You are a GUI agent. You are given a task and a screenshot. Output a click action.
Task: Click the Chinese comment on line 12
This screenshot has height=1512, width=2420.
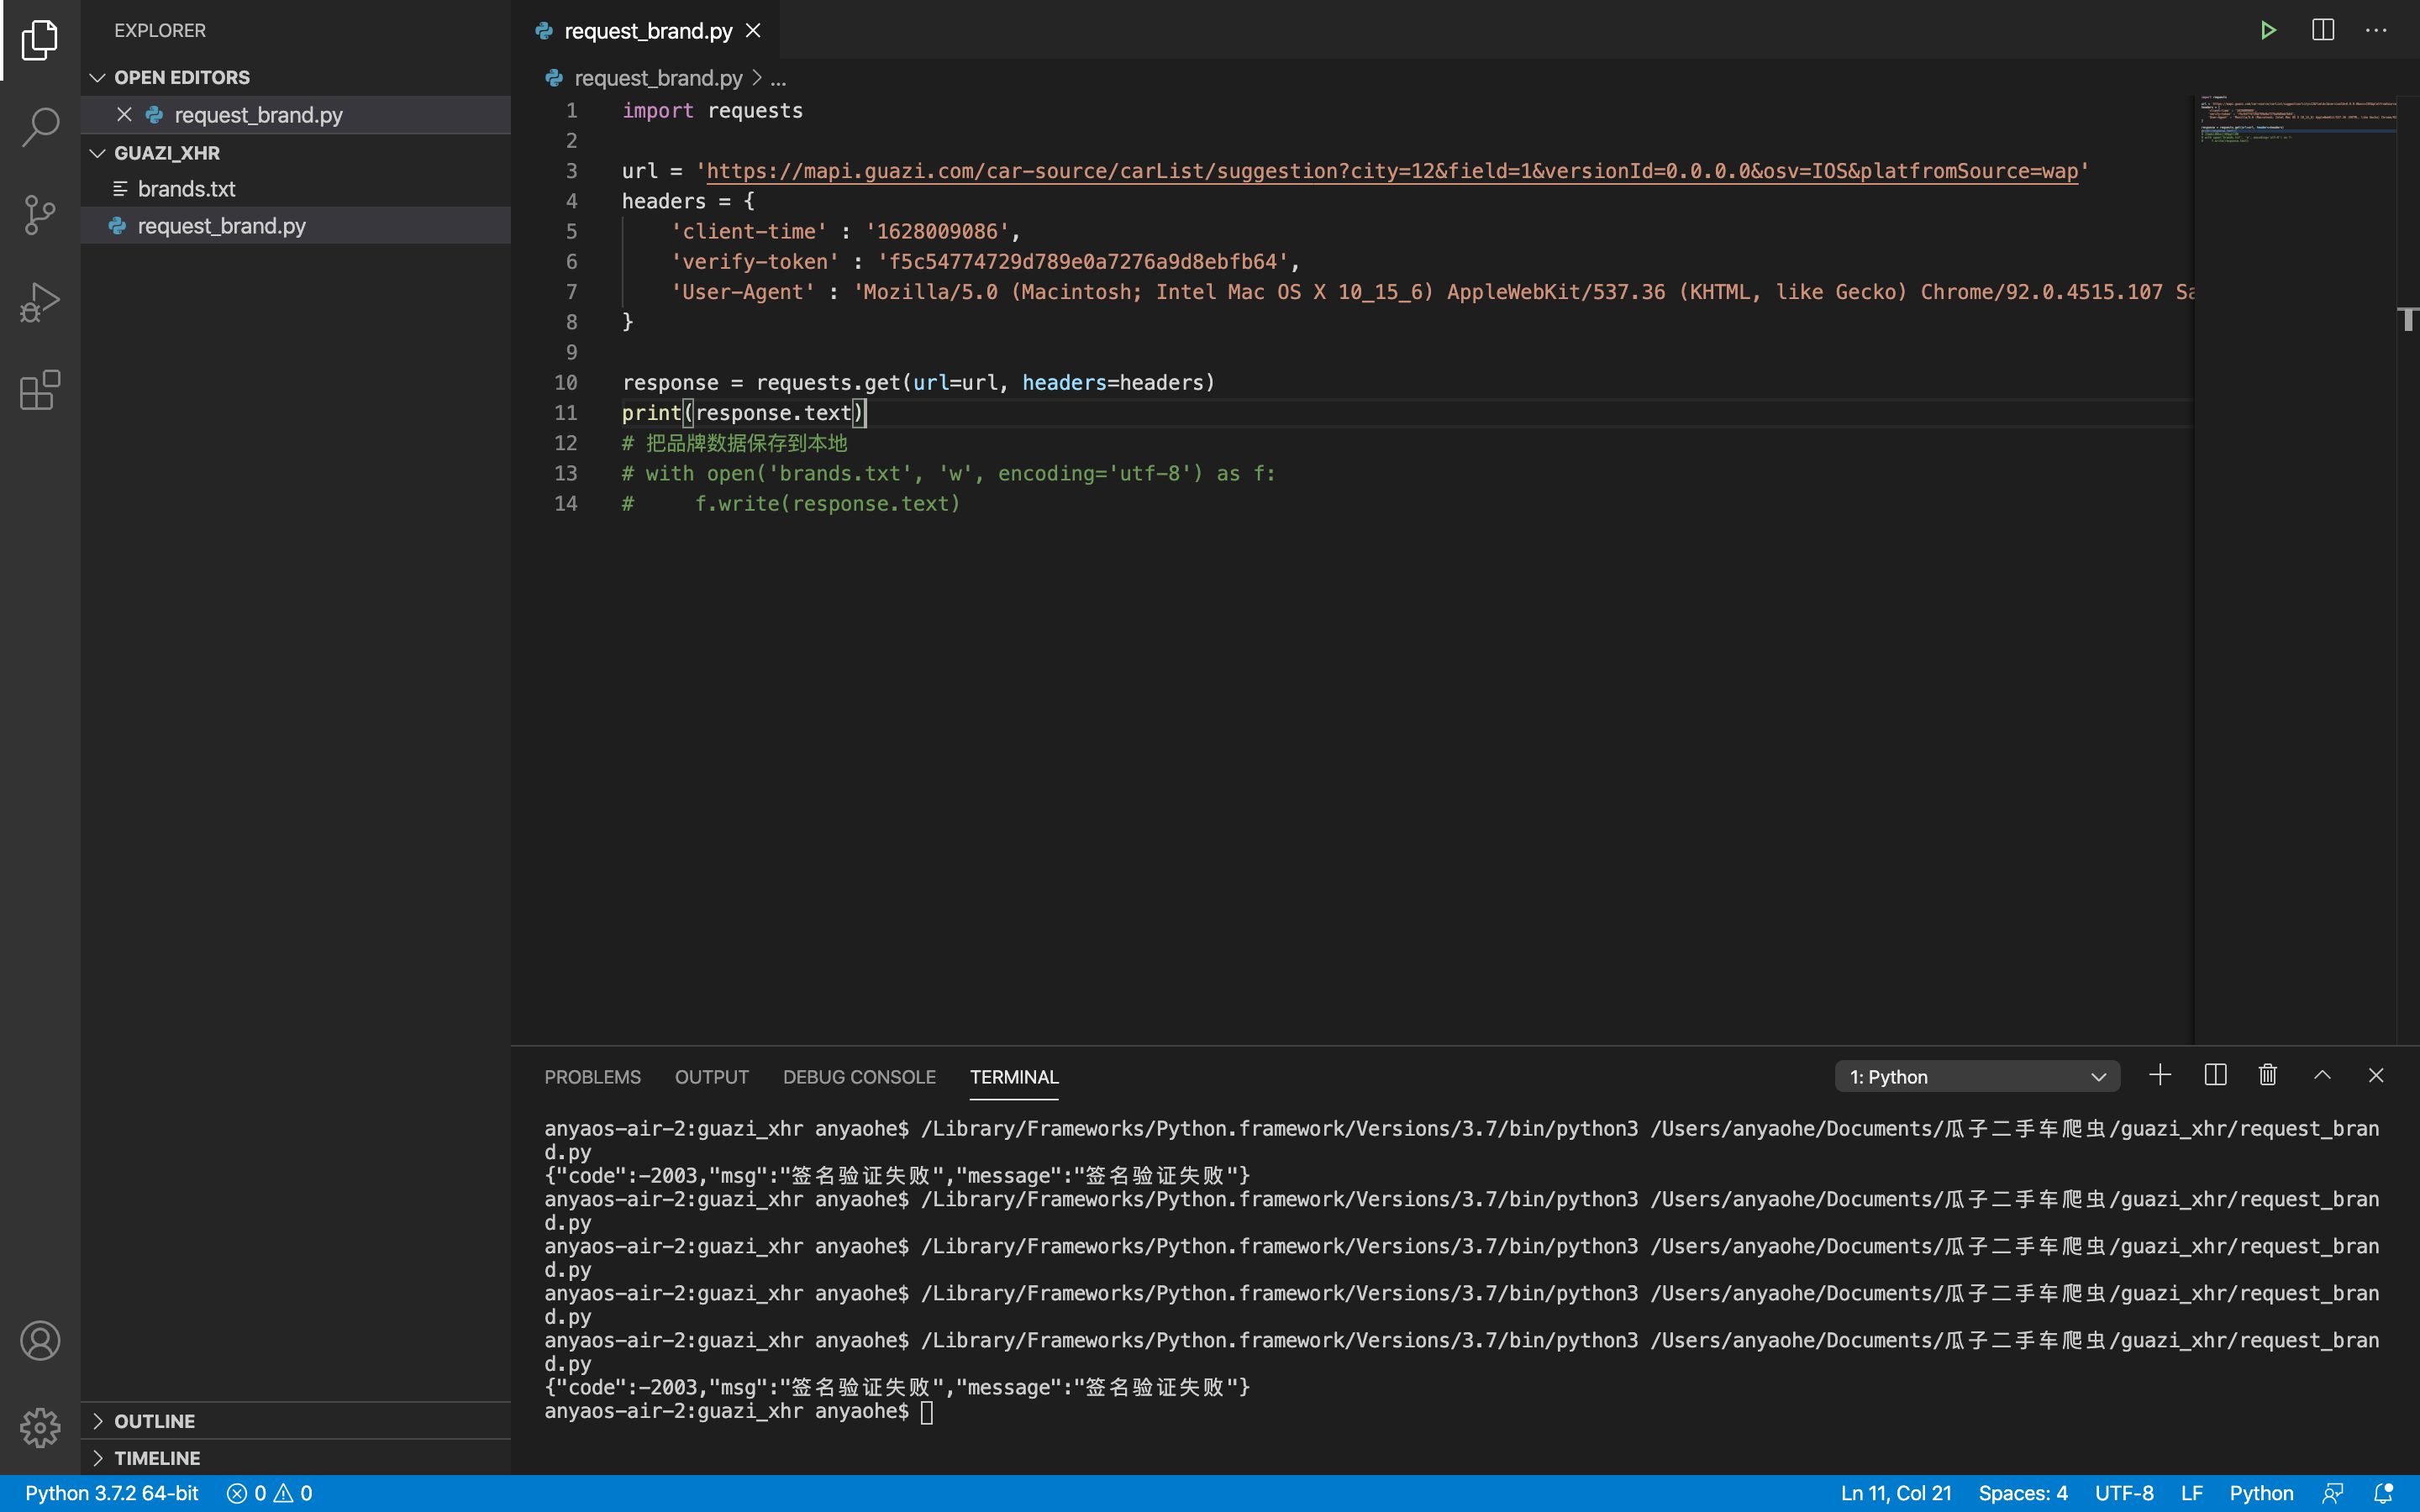[x=734, y=443]
